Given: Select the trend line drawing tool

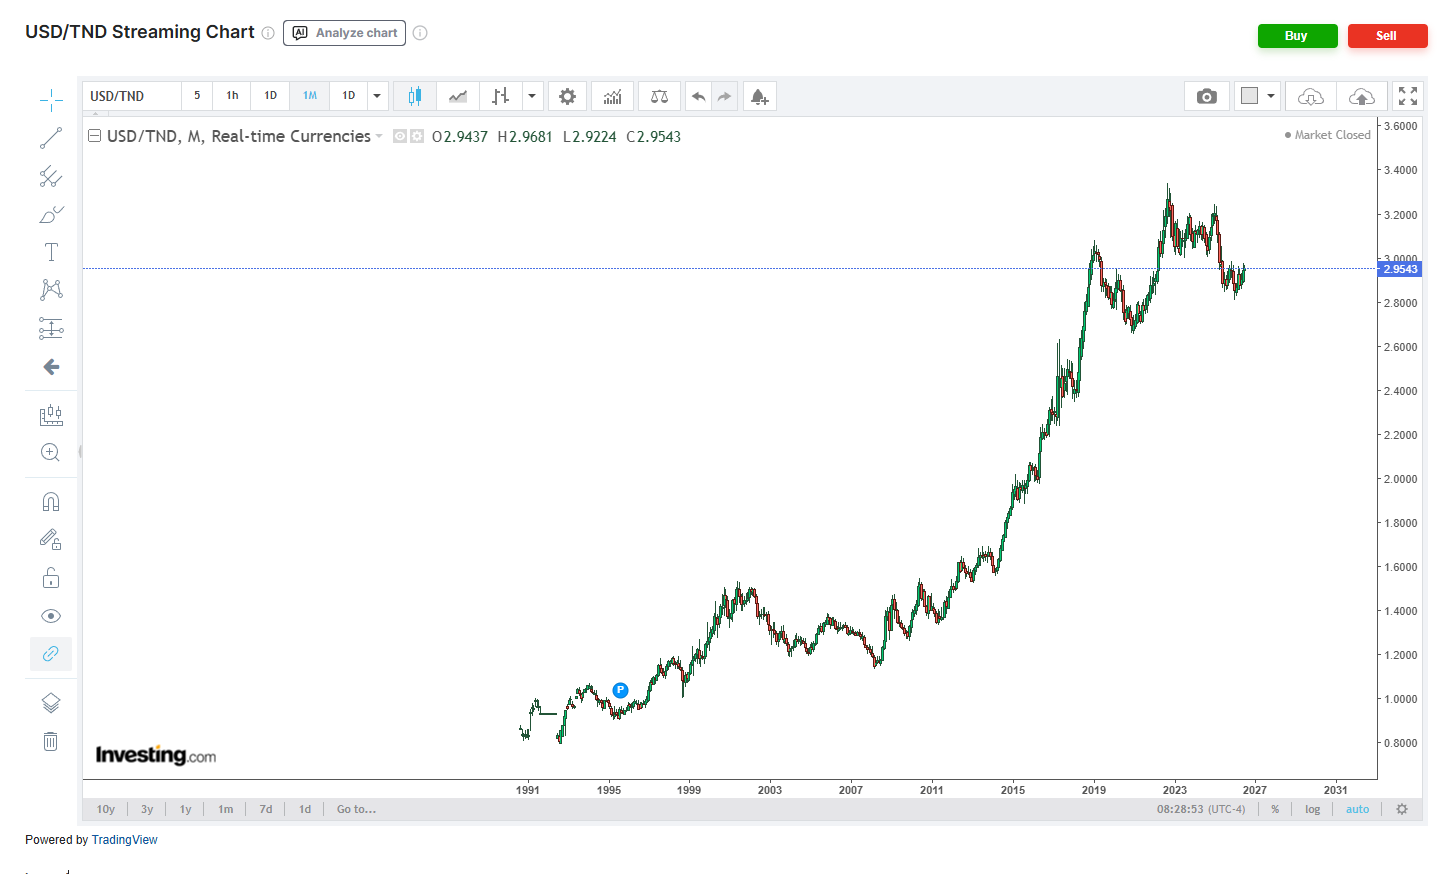Looking at the screenshot, I should coord(51,138).
